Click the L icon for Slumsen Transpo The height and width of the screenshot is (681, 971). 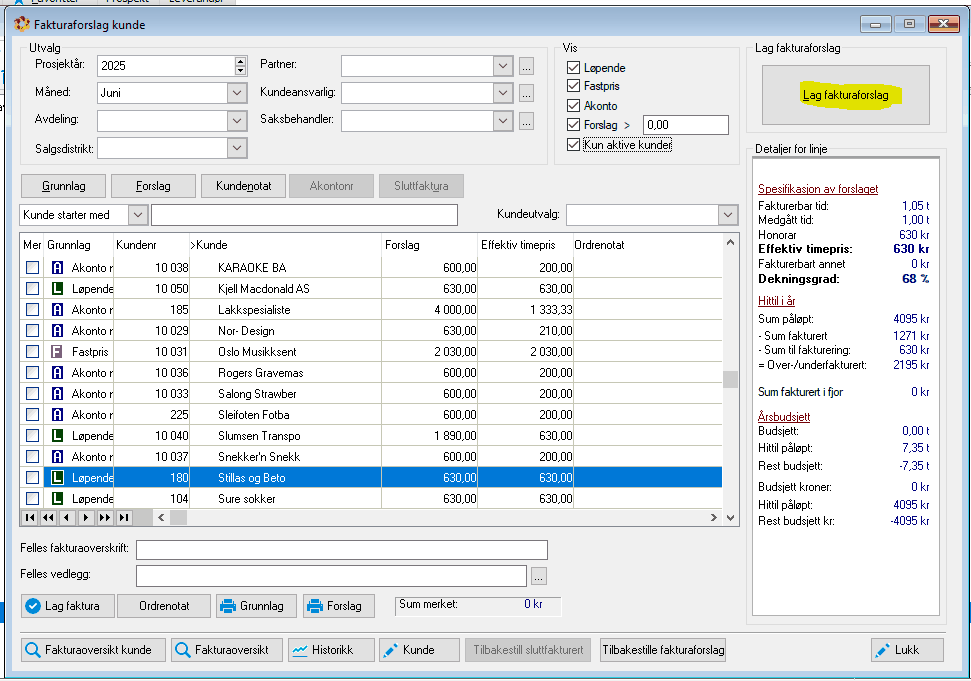(x=57, y=435)
